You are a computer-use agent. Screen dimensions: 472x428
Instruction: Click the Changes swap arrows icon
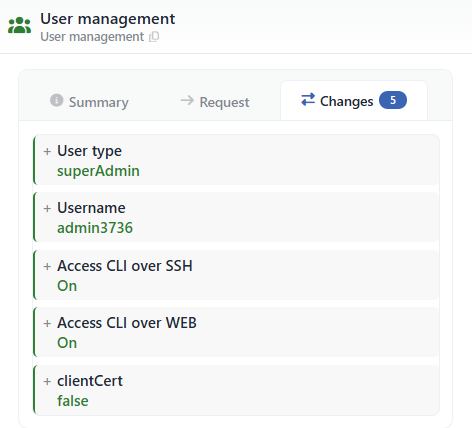click(308, 100)
